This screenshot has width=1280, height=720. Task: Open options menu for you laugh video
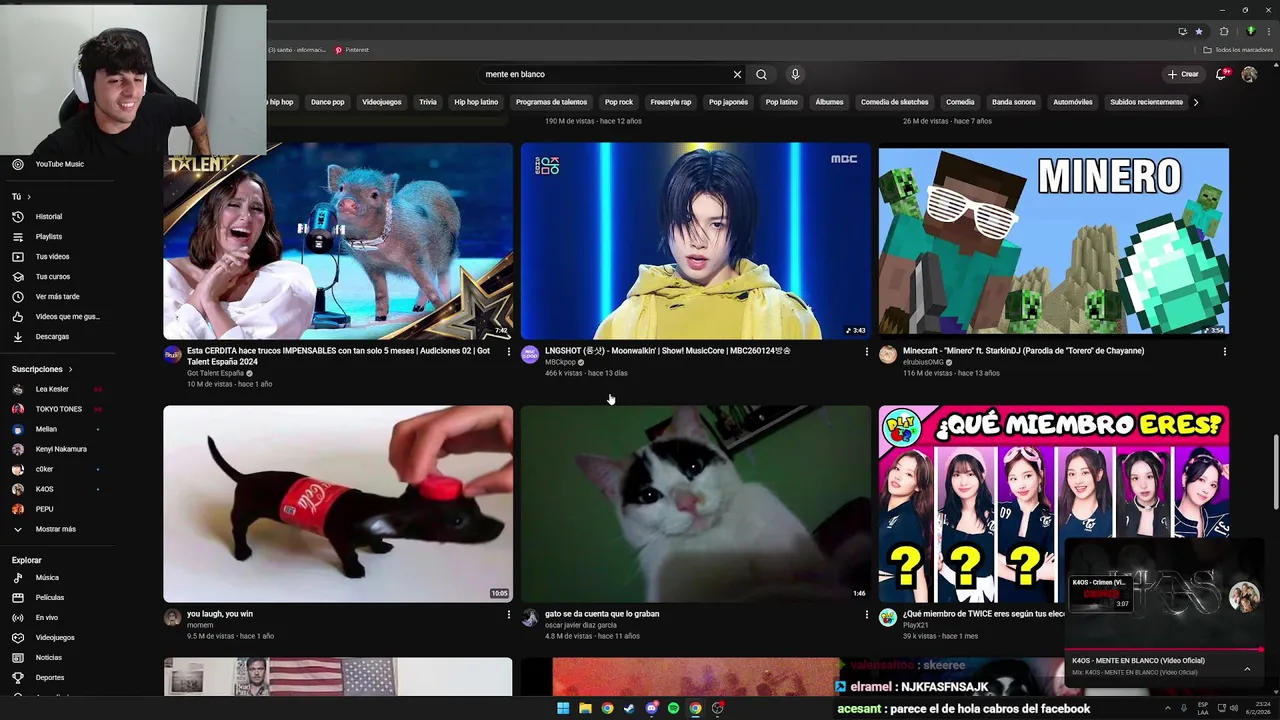point(508,614)
